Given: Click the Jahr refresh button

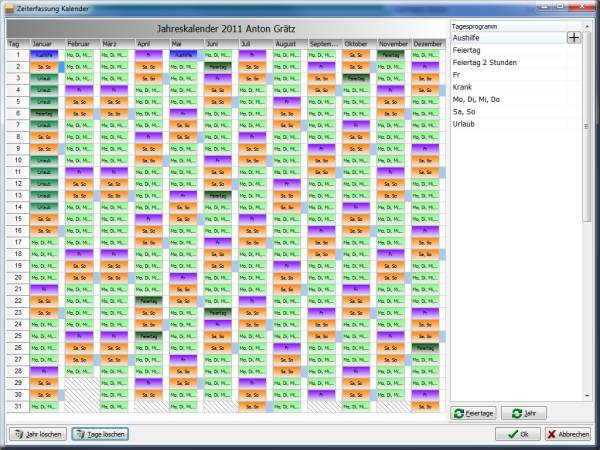Looking at the screenshot, I should (524, 413).
